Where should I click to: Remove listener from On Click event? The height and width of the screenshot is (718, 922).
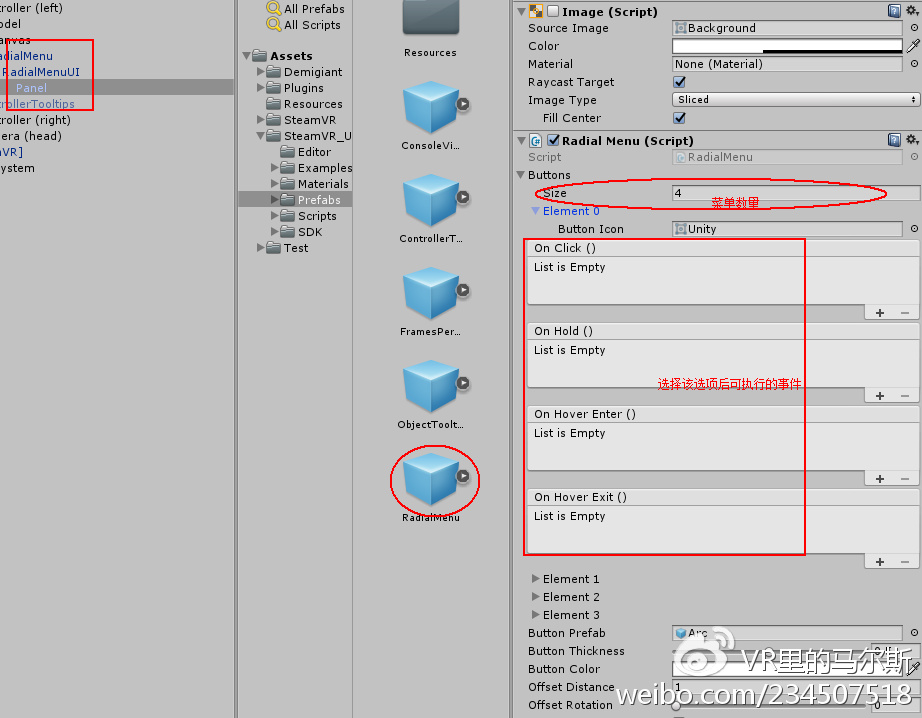tap(905, 313)
